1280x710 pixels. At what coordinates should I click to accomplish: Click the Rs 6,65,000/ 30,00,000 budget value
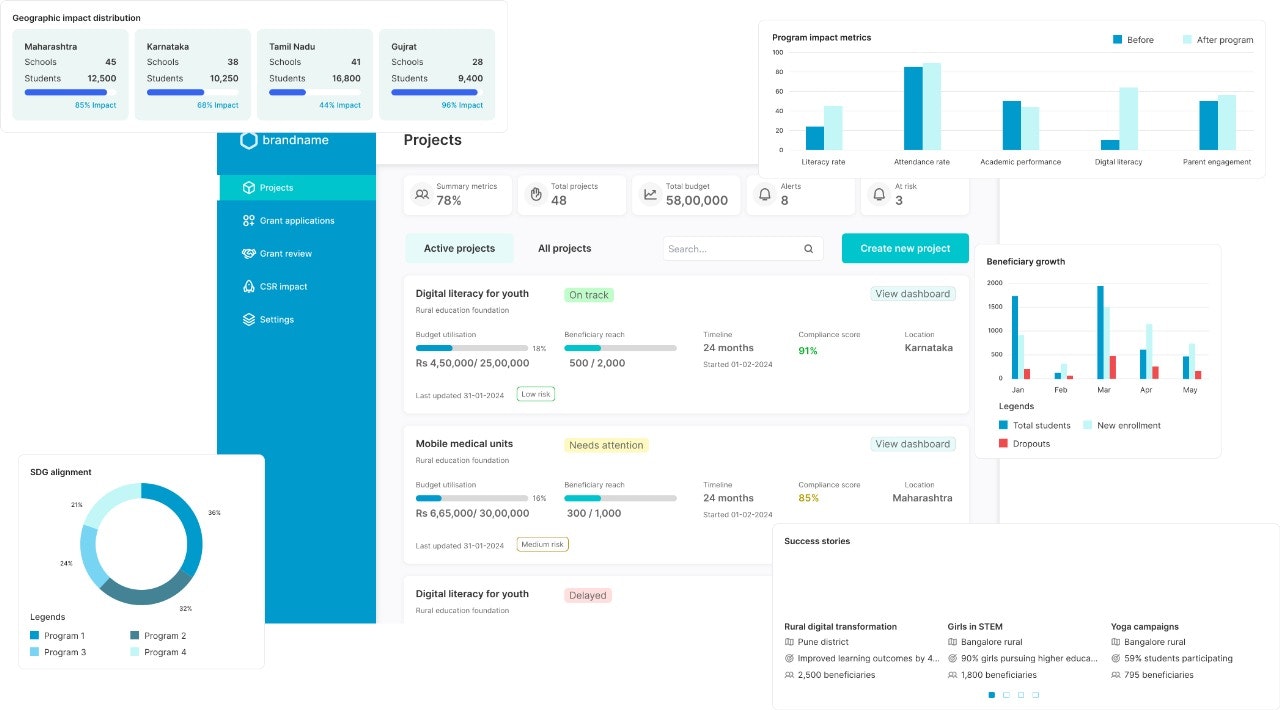click(472, 513)
